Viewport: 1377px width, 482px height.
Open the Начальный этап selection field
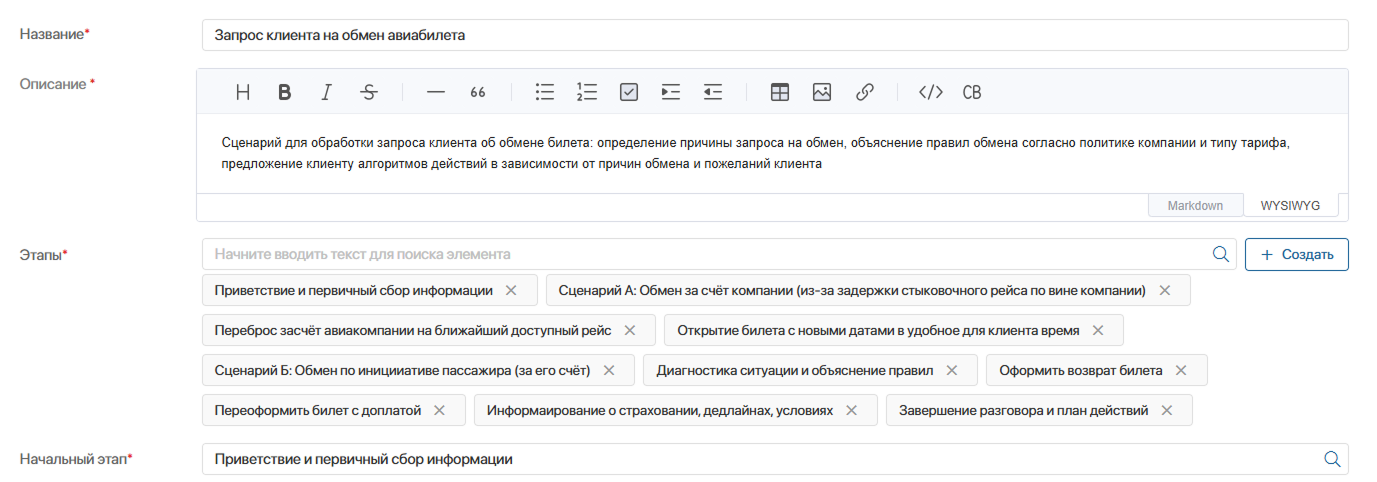[x=775, y=459]
